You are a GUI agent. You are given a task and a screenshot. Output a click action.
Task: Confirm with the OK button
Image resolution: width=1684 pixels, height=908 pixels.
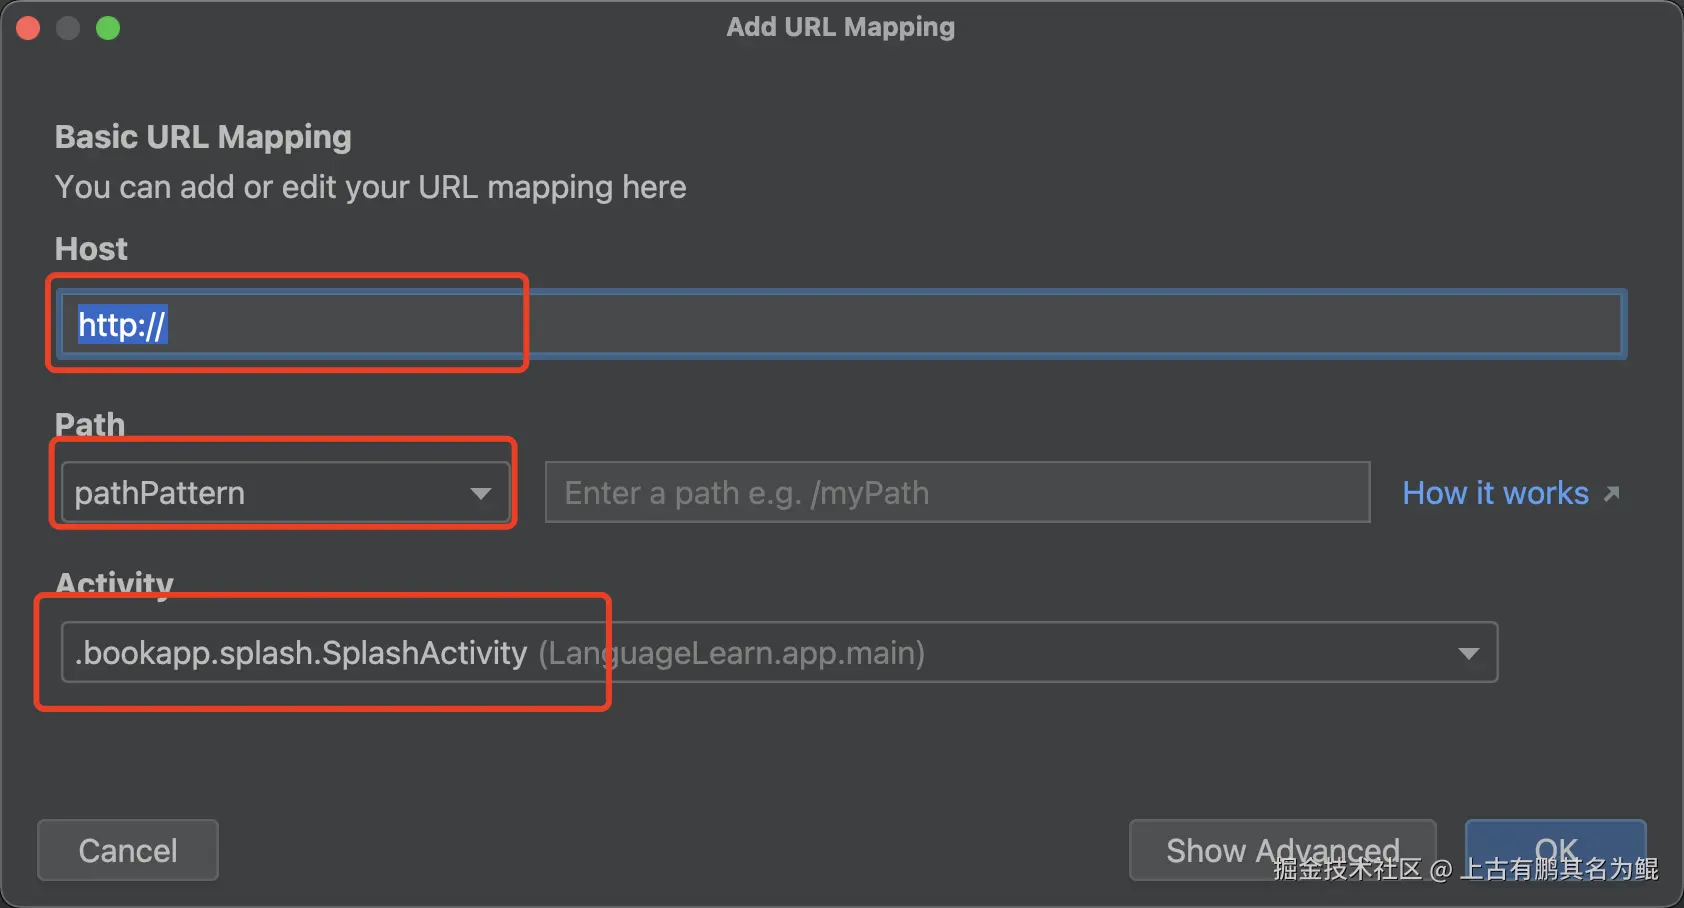click(x=1555, y=850)
